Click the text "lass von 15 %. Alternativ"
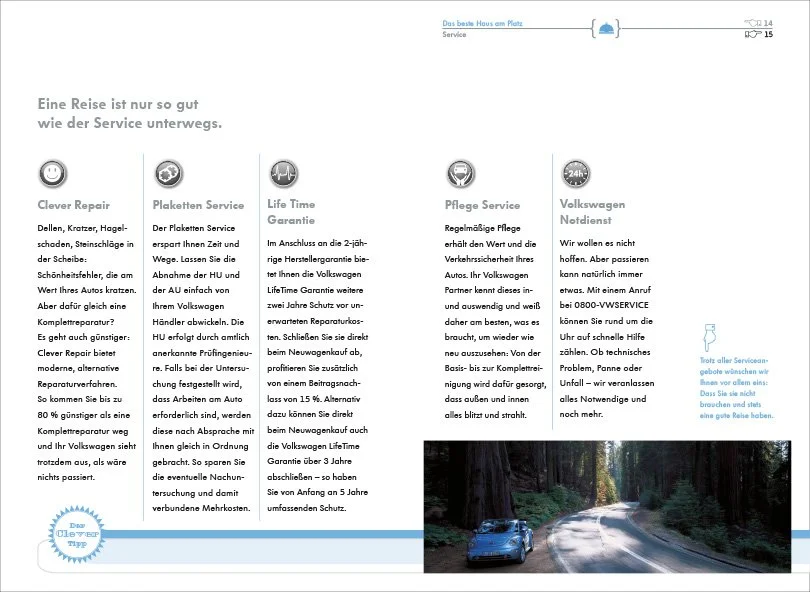The width and height of the screenshot is (810, 592). pyautogui.click(x=314, y=399)
